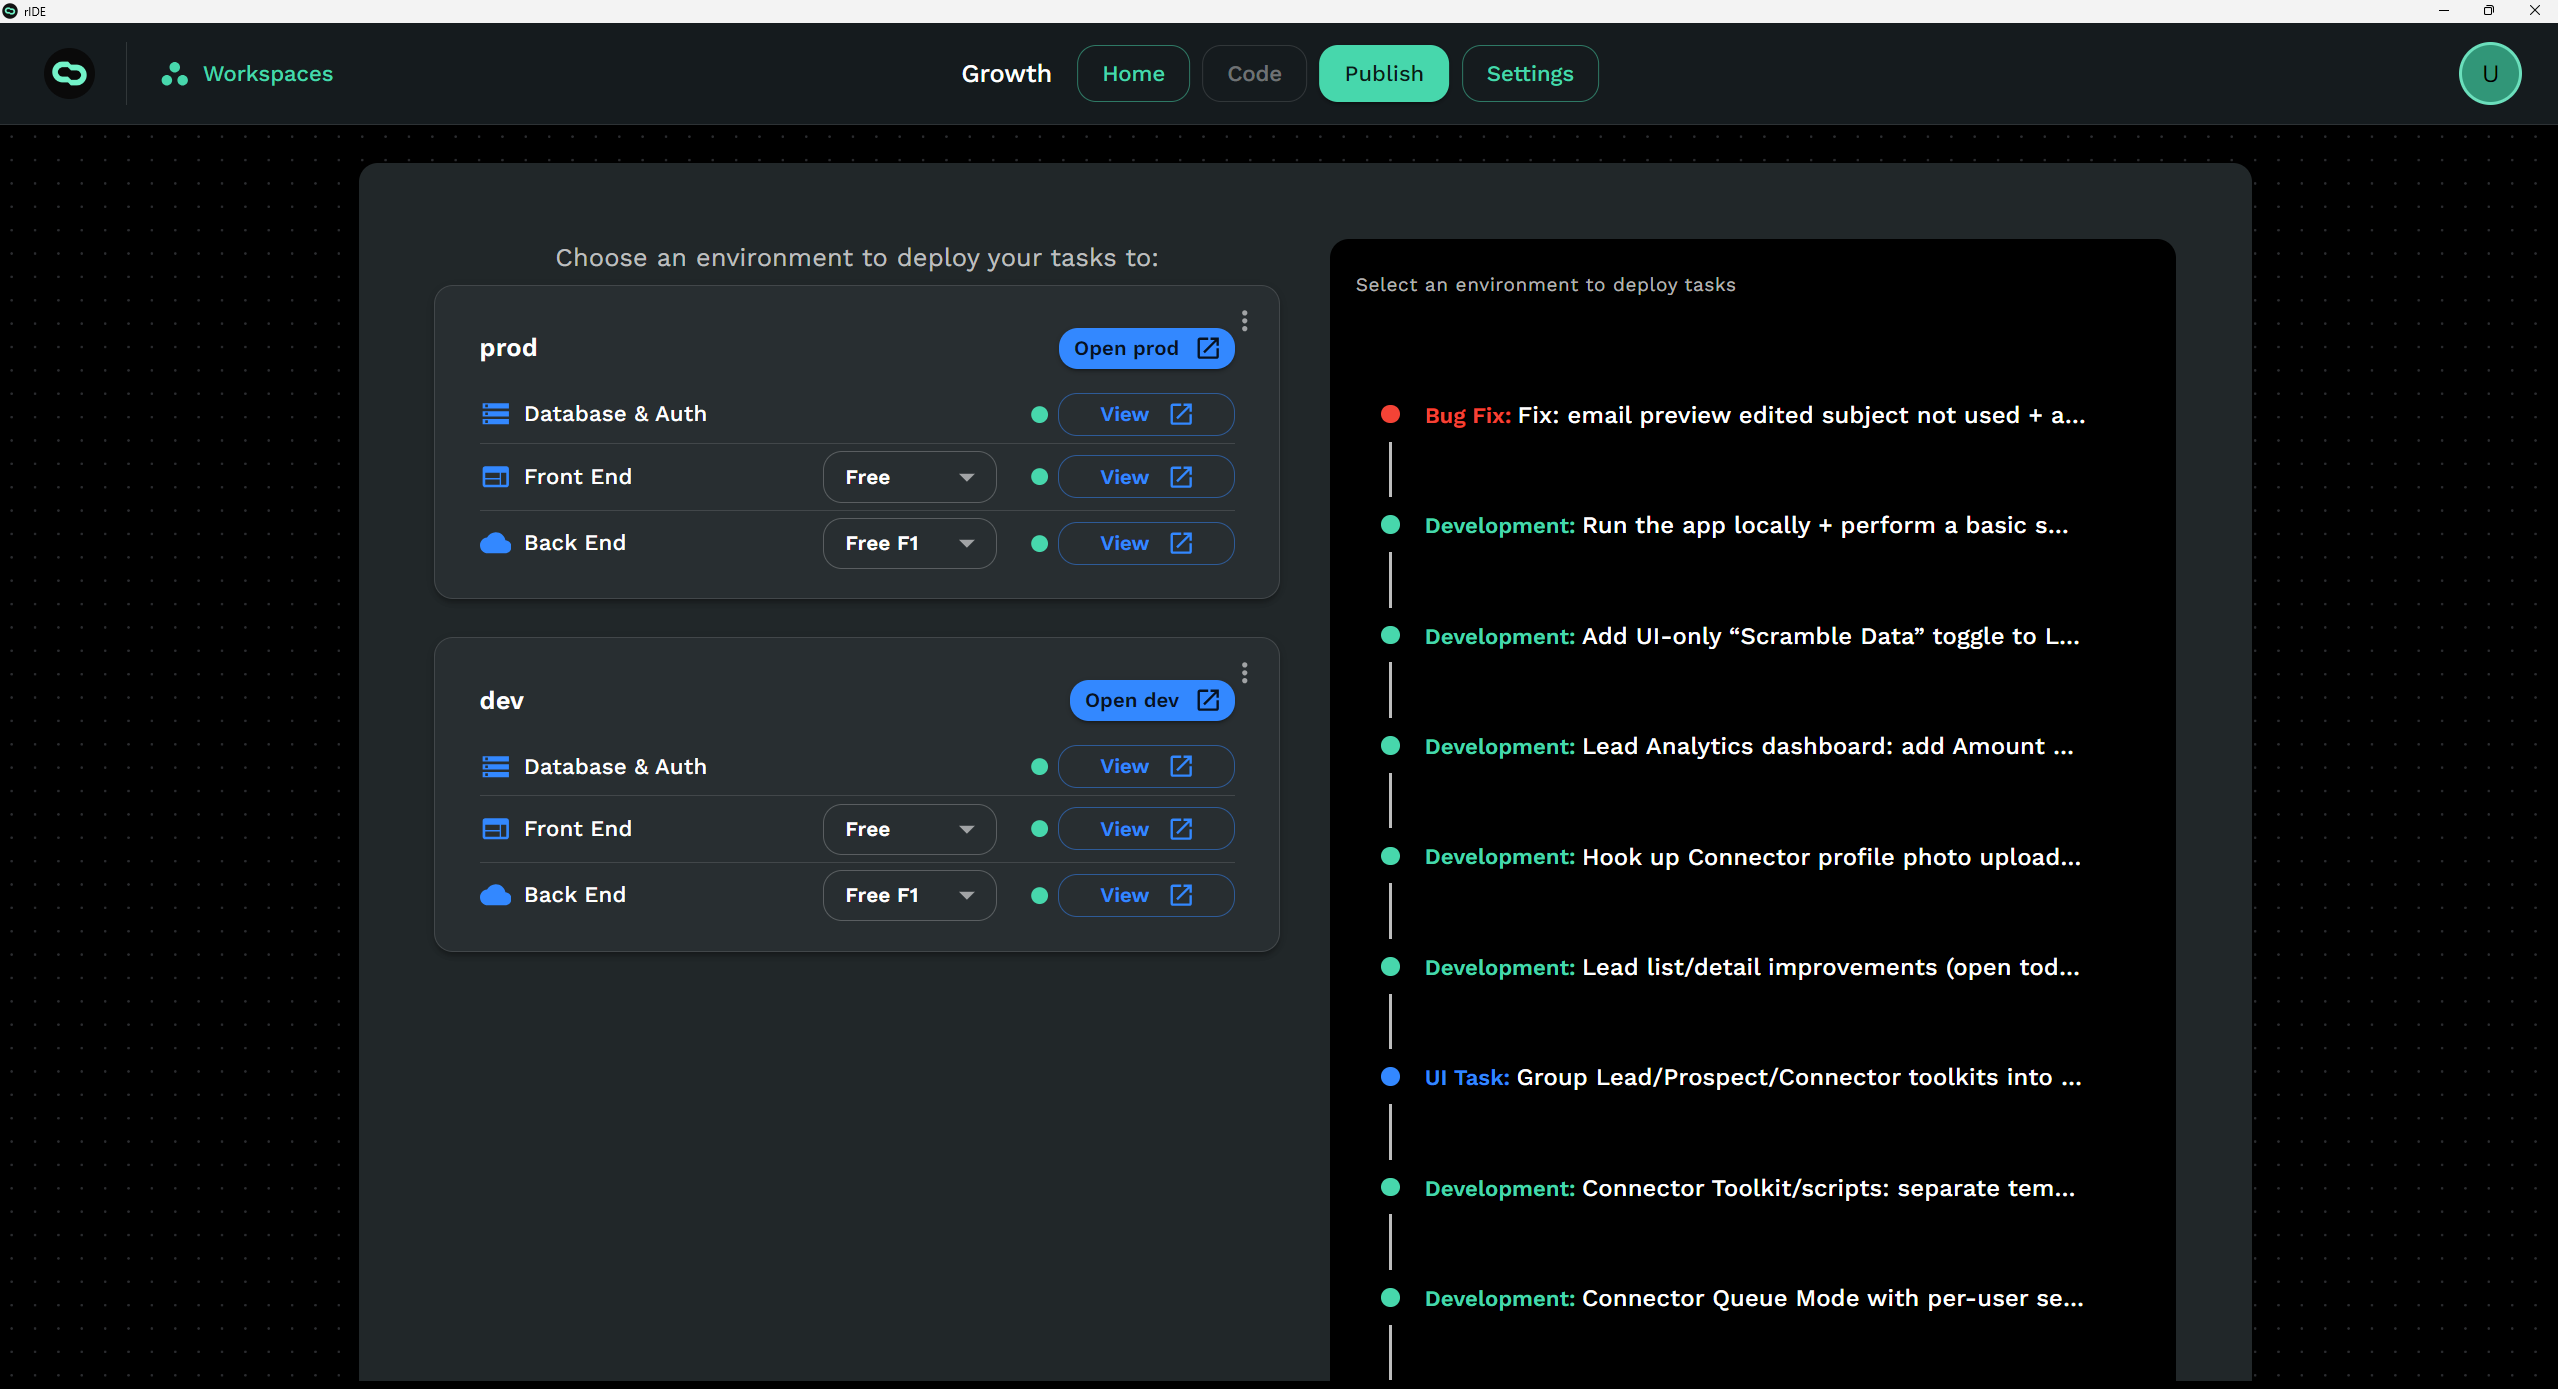Image resolution: width=2558 pixels, height=1389 pixels.
Task: Switch to the Settings tab
Action: [1529, 74]
